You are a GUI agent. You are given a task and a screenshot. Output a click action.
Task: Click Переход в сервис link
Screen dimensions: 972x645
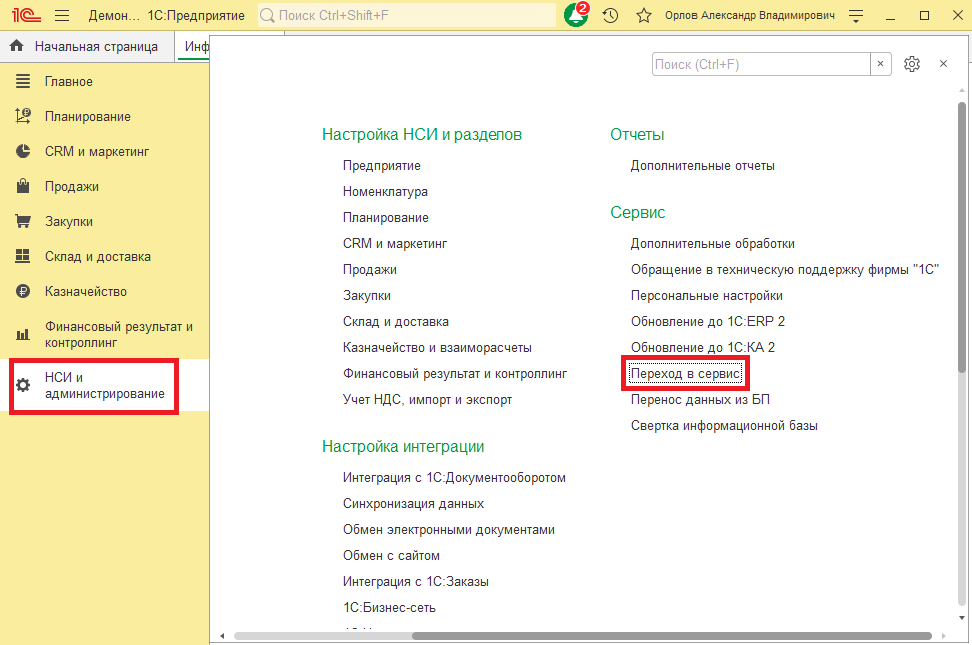(686, 374)
